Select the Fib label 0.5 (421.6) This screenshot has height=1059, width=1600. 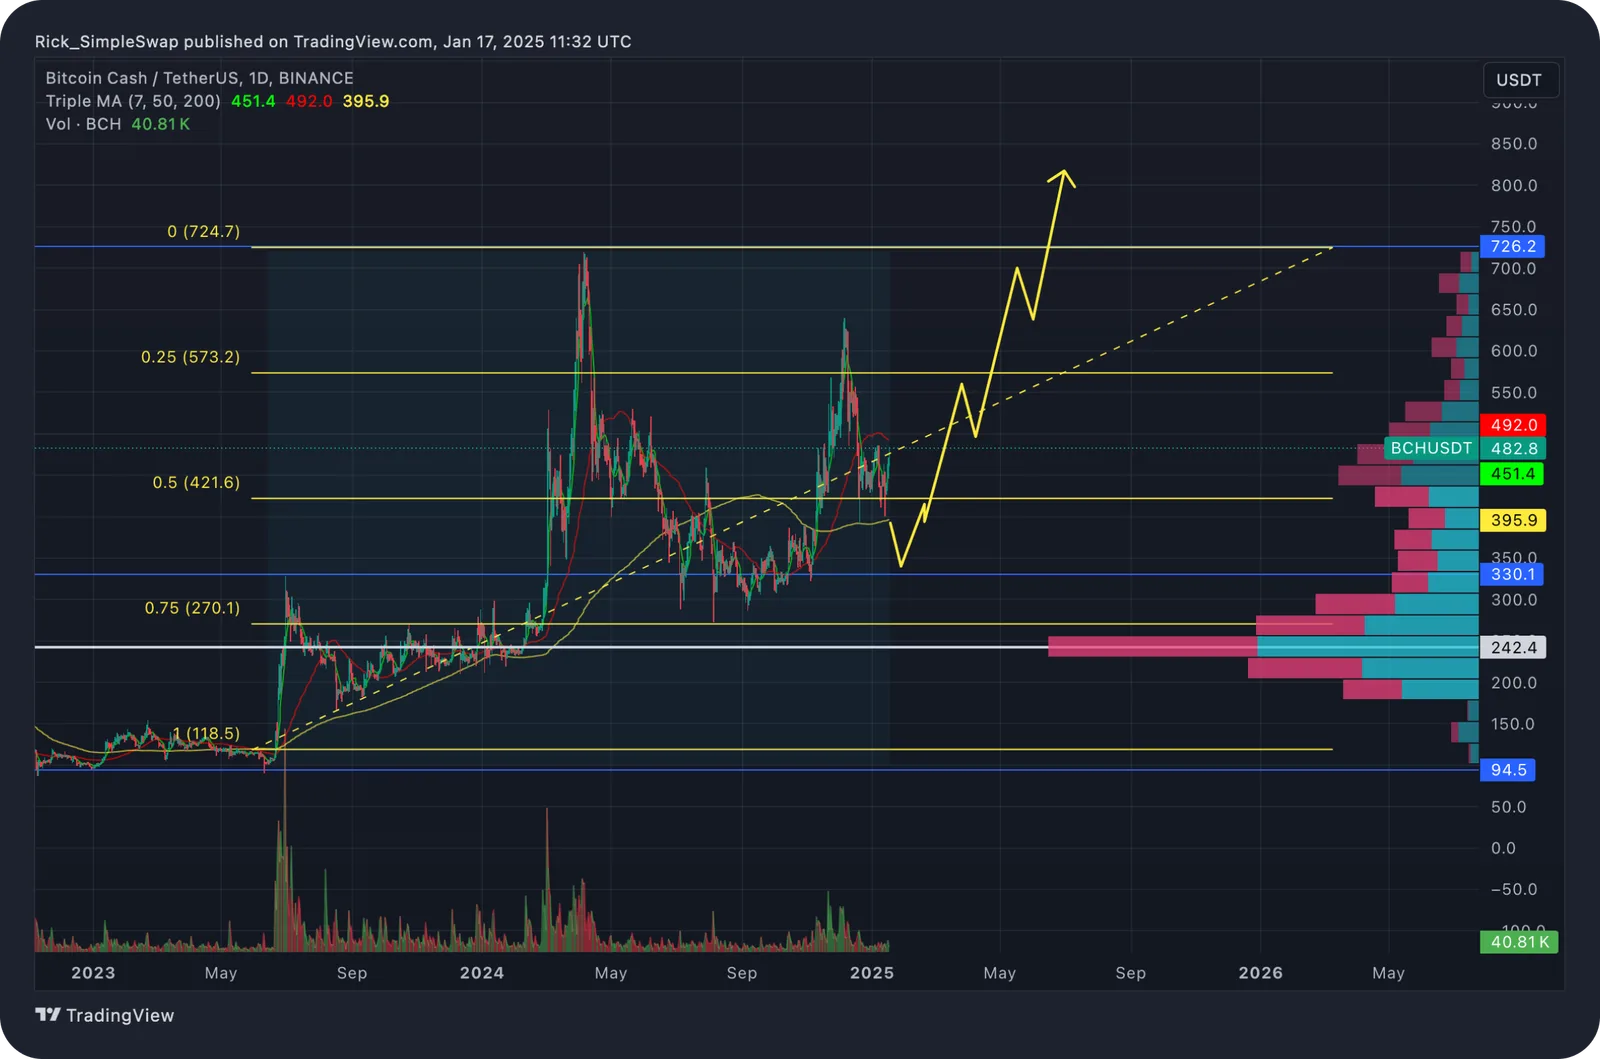coord(196,482)
